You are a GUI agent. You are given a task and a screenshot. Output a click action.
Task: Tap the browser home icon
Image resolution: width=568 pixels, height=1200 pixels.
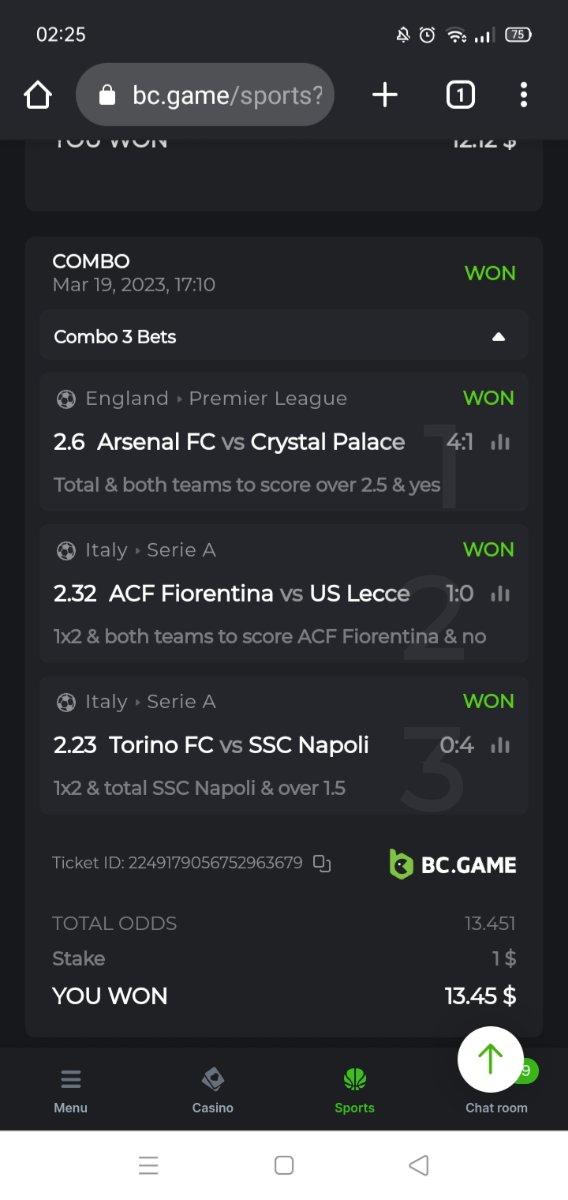pos(38,95)
